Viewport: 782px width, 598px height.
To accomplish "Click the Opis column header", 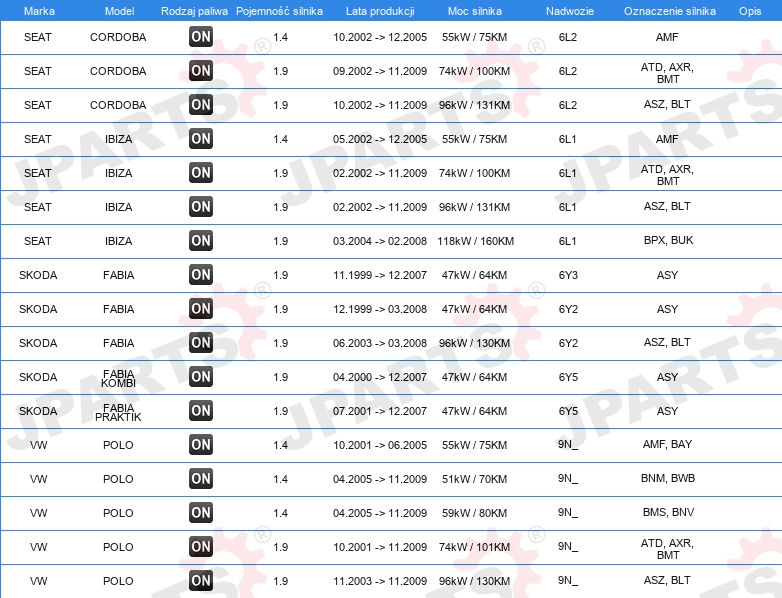I will [x=750, y=11].
